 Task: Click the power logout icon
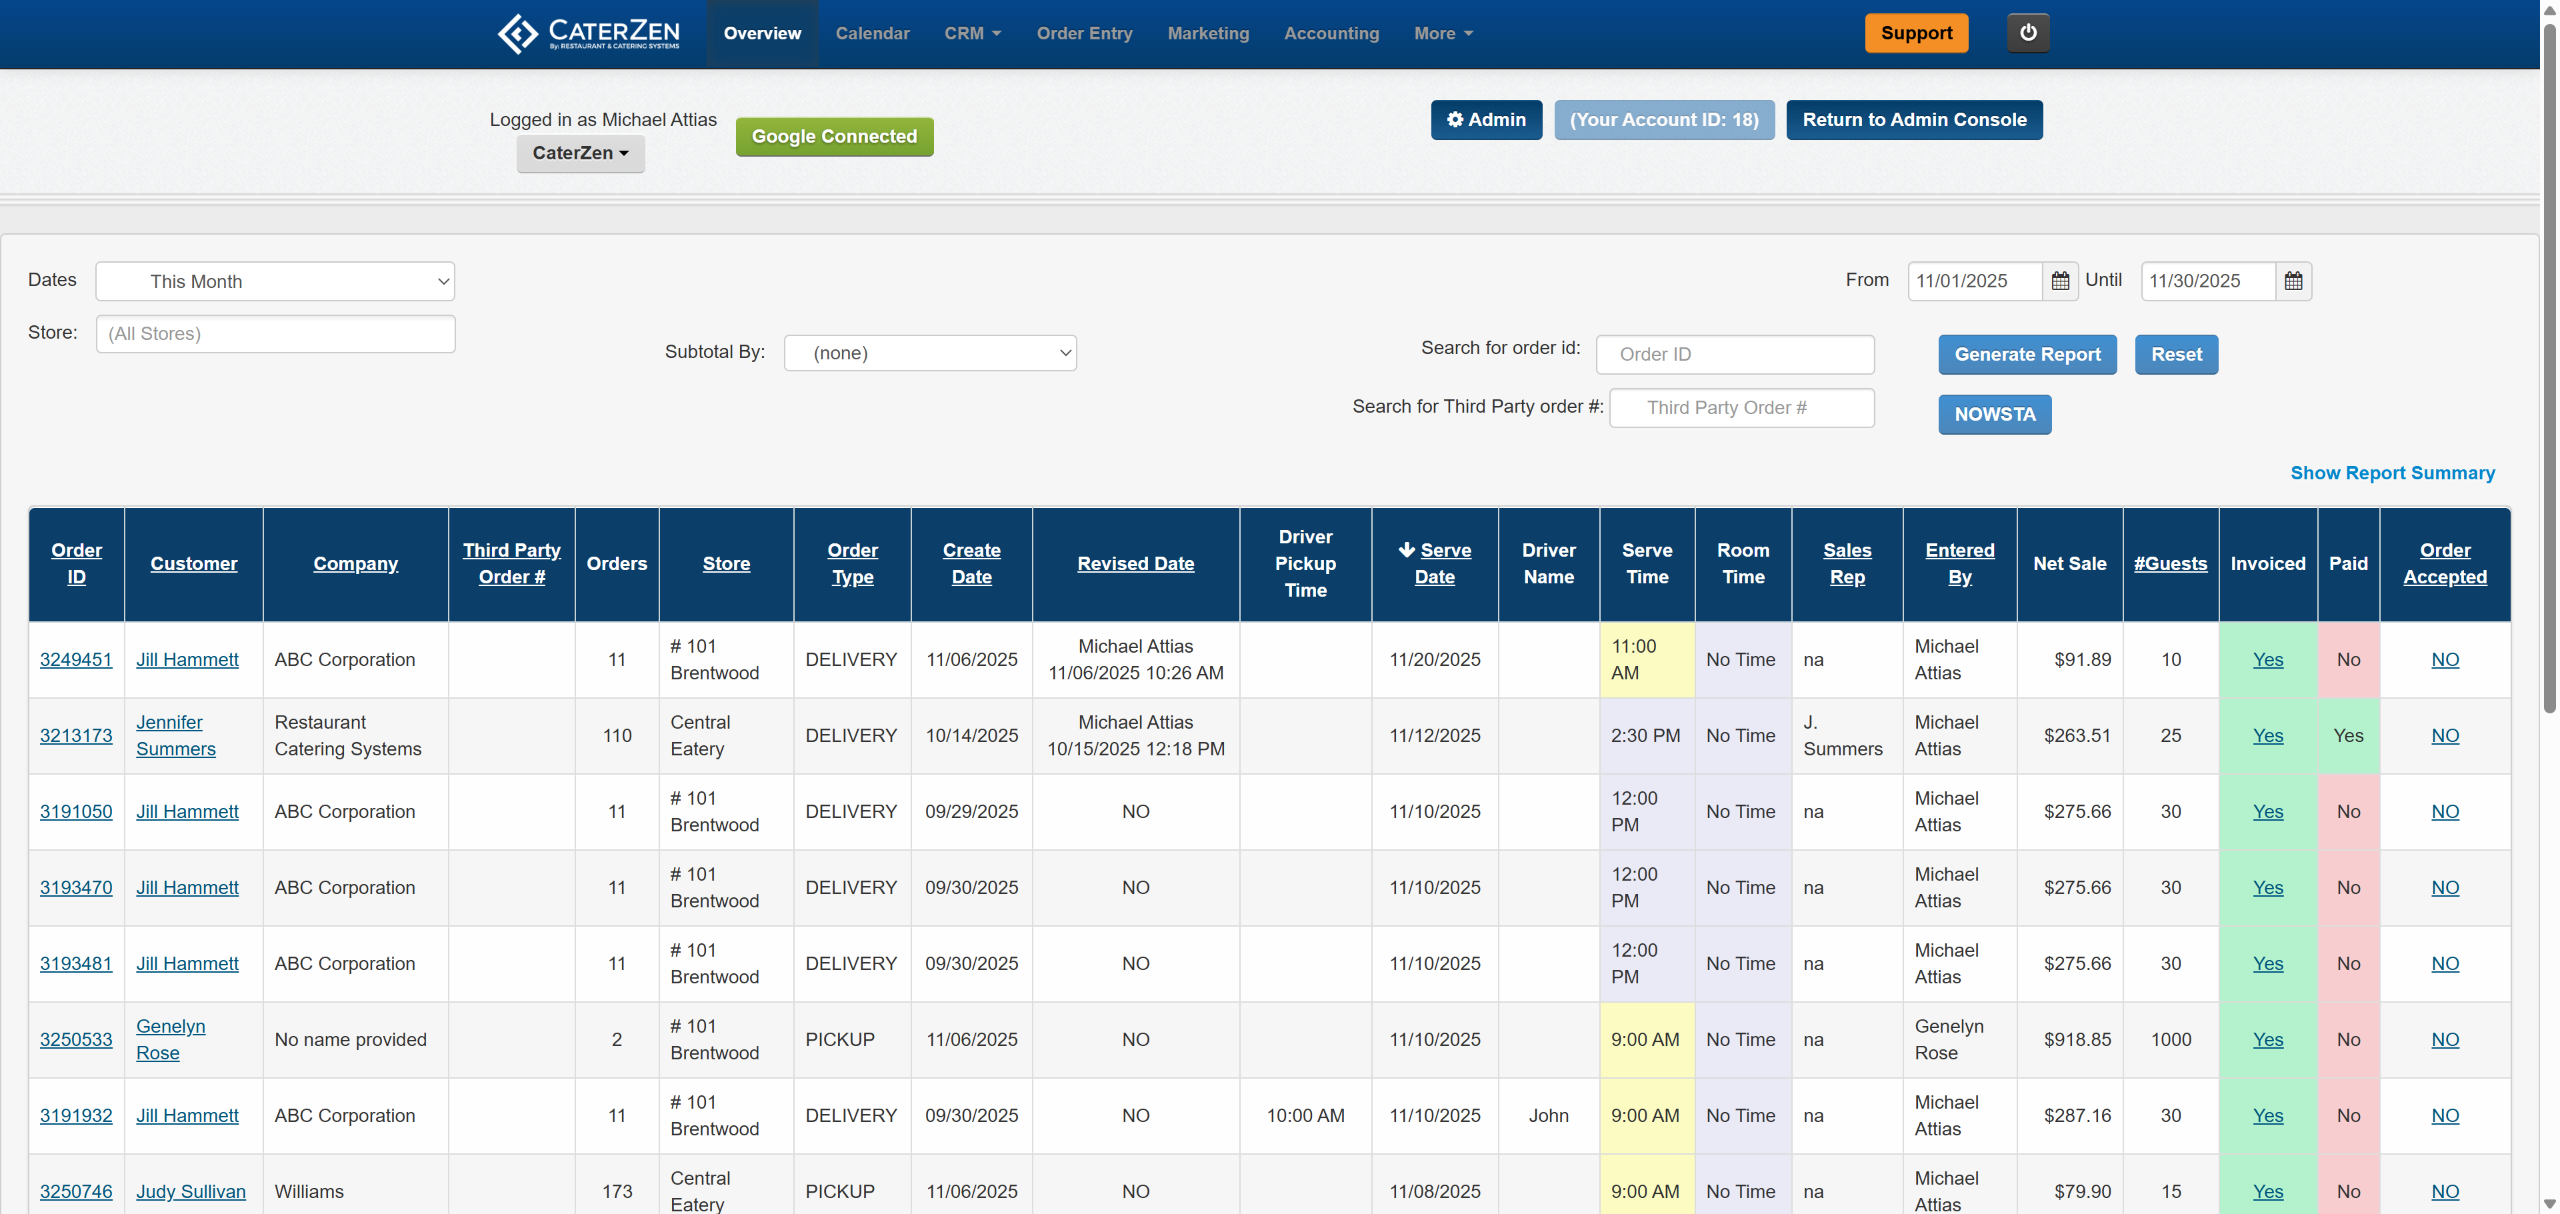[2027, 33]
